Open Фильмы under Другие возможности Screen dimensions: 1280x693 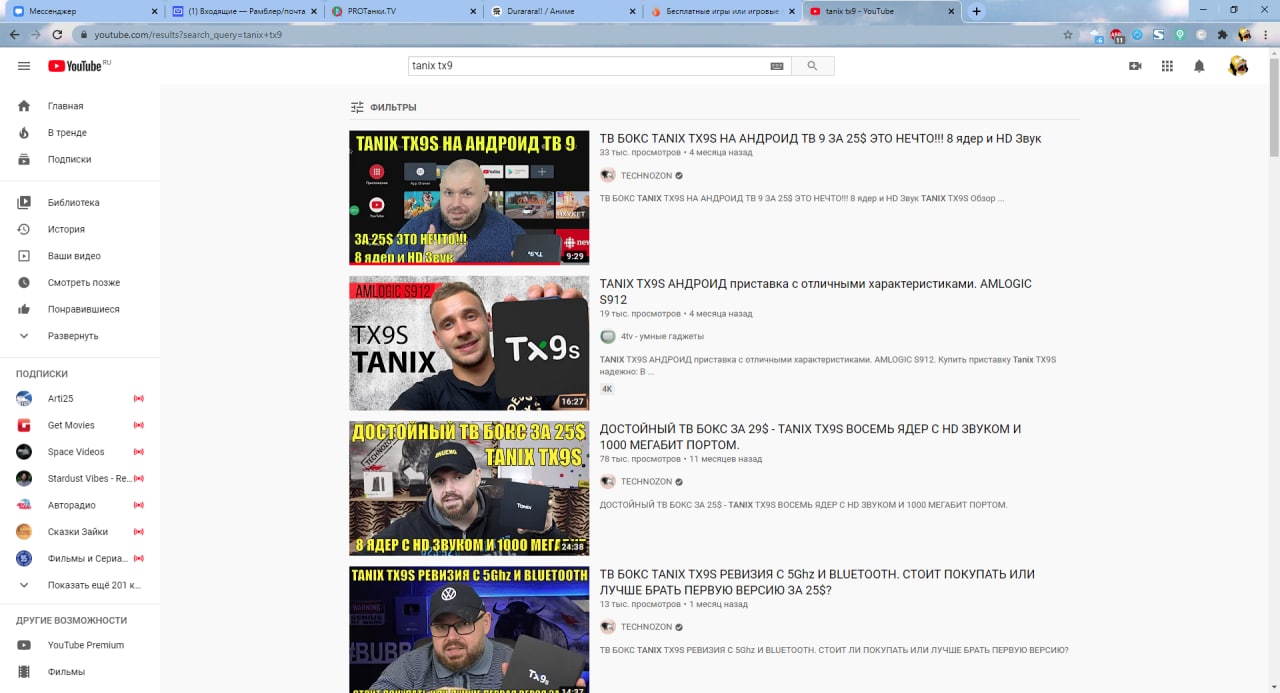[80, 672]
